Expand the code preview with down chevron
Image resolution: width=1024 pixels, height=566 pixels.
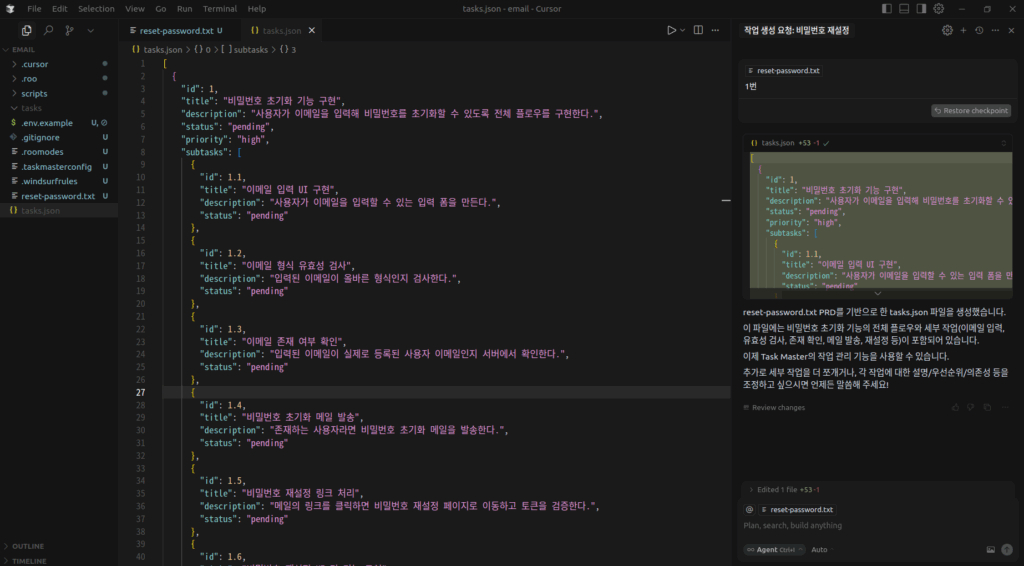tap(878, 293)
